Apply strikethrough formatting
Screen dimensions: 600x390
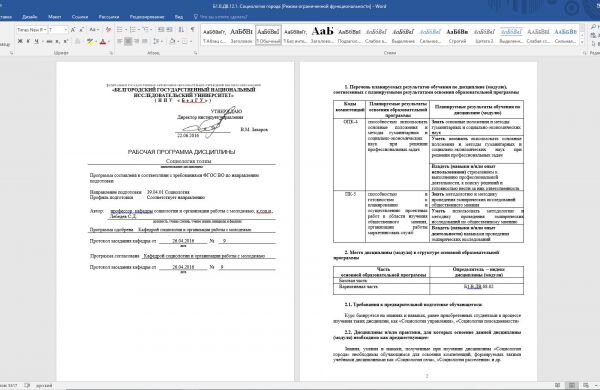pyautogui.click(x=49, y=41)
